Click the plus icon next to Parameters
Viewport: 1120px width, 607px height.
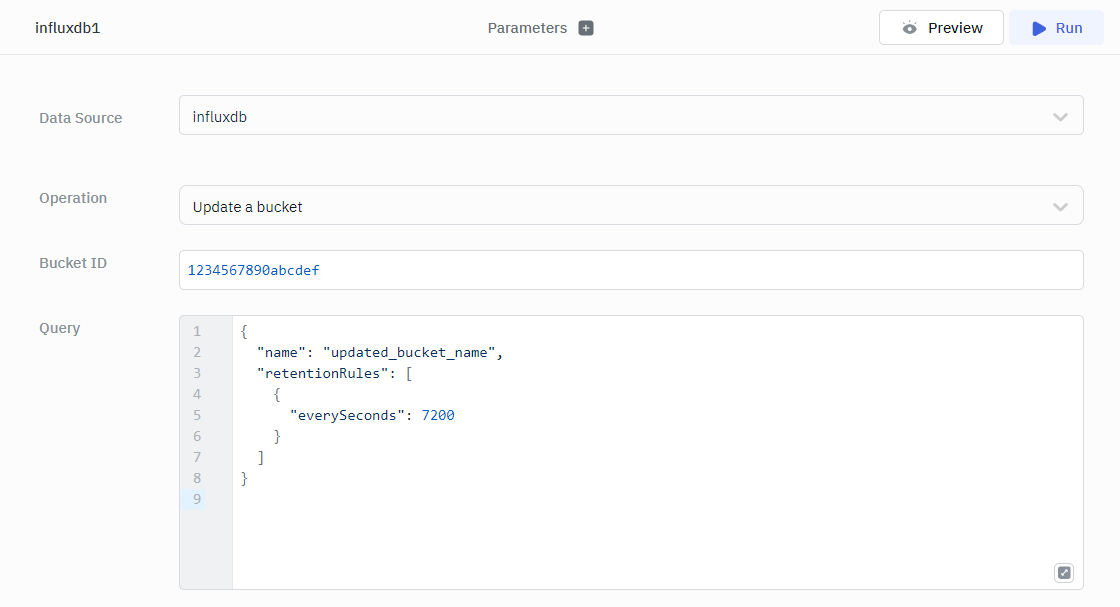click(x=586, y=28)
